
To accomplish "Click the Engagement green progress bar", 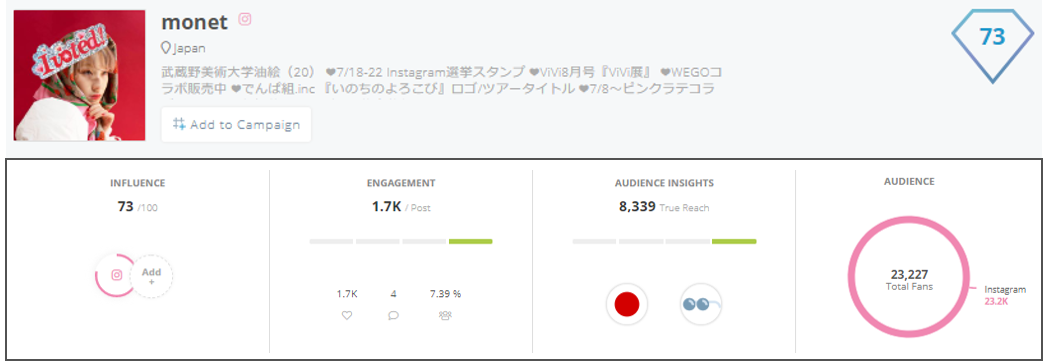I will [470, 241].
